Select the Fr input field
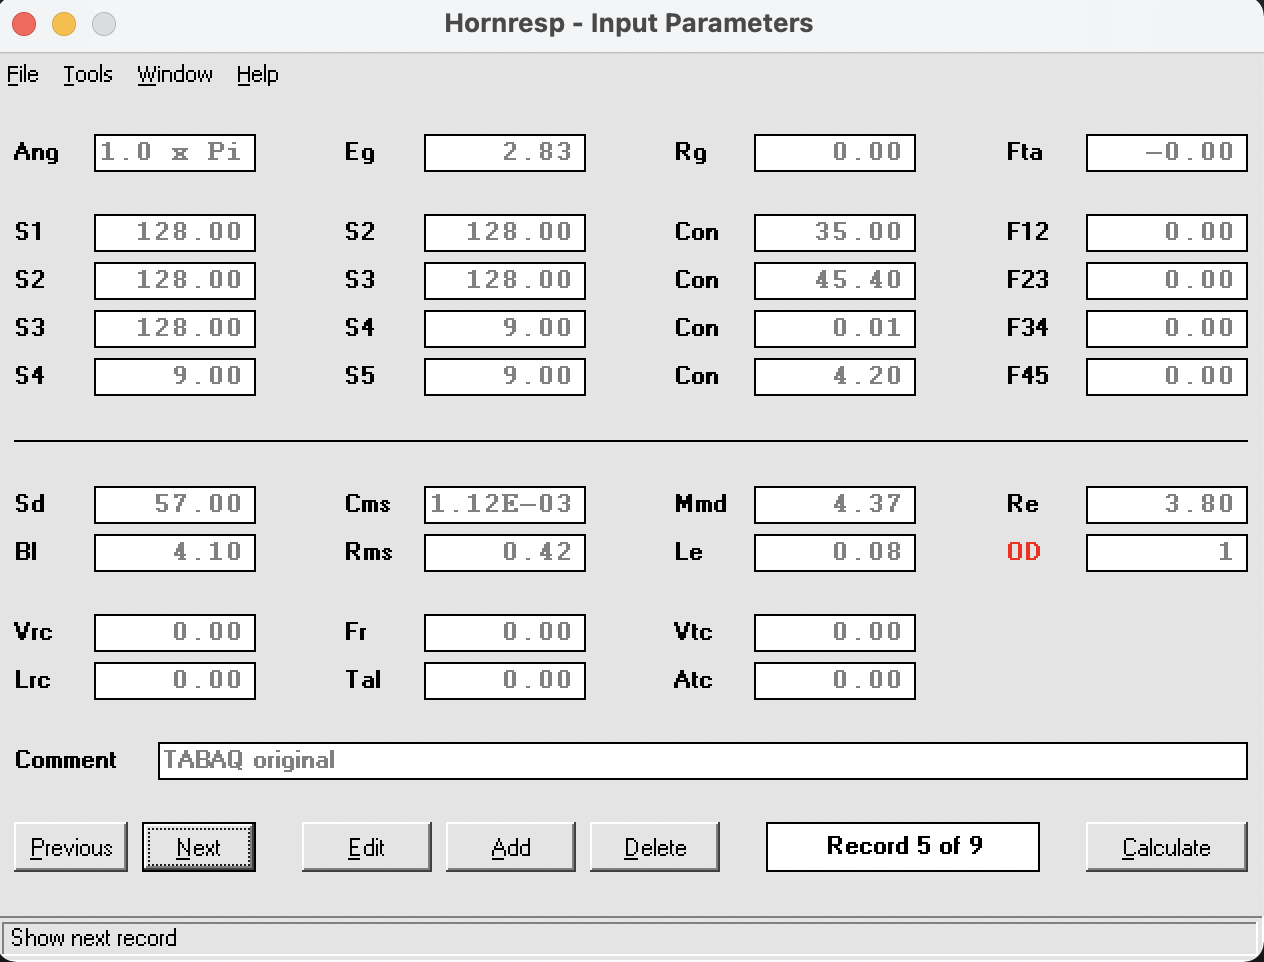 point(505,633)
